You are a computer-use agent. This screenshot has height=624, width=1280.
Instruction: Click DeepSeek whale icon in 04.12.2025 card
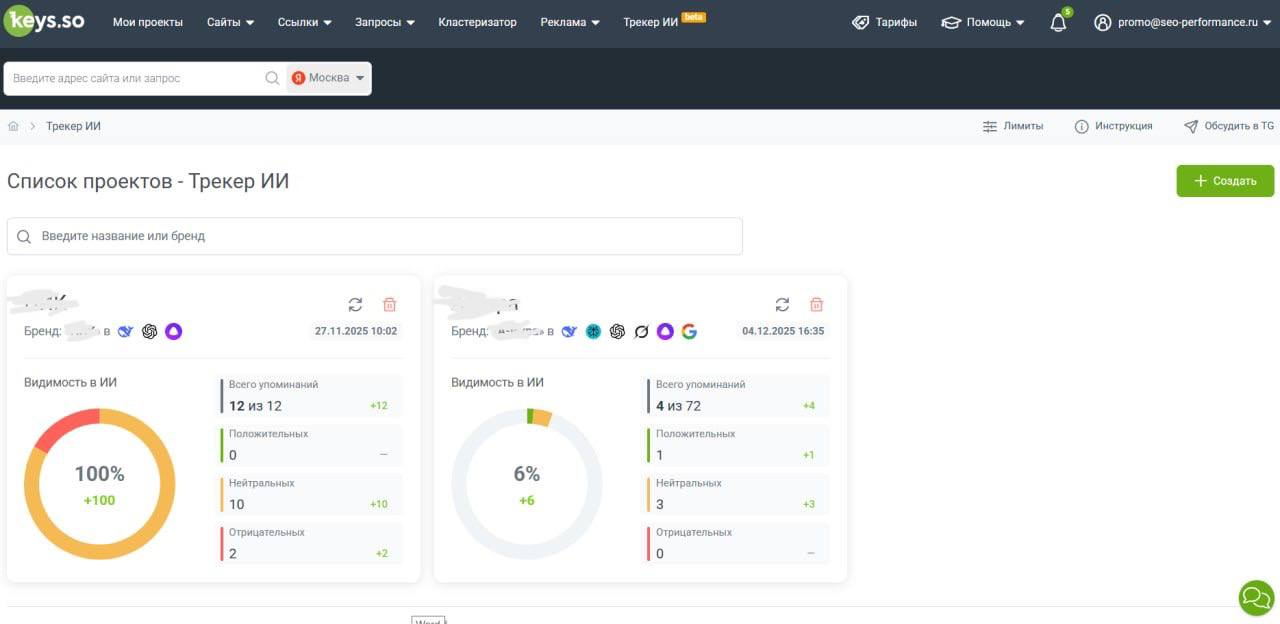[x=569, y=331]
